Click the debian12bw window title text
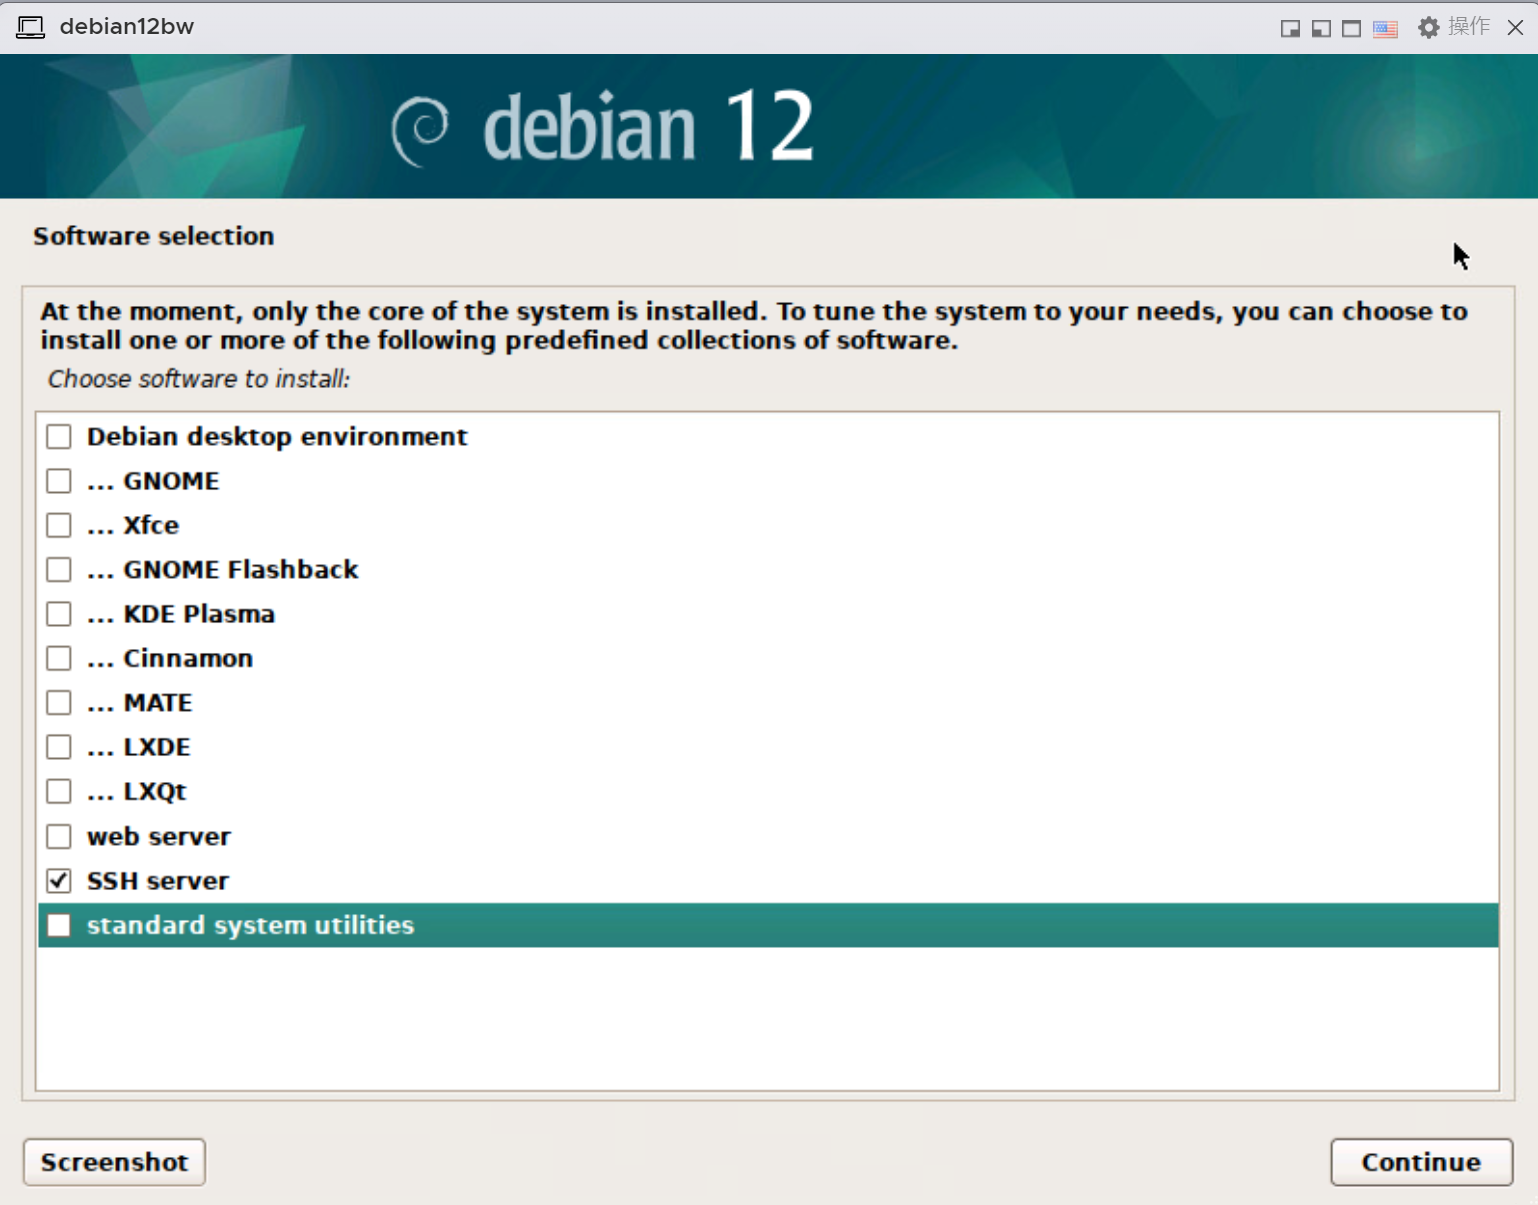 click(126, 27)
